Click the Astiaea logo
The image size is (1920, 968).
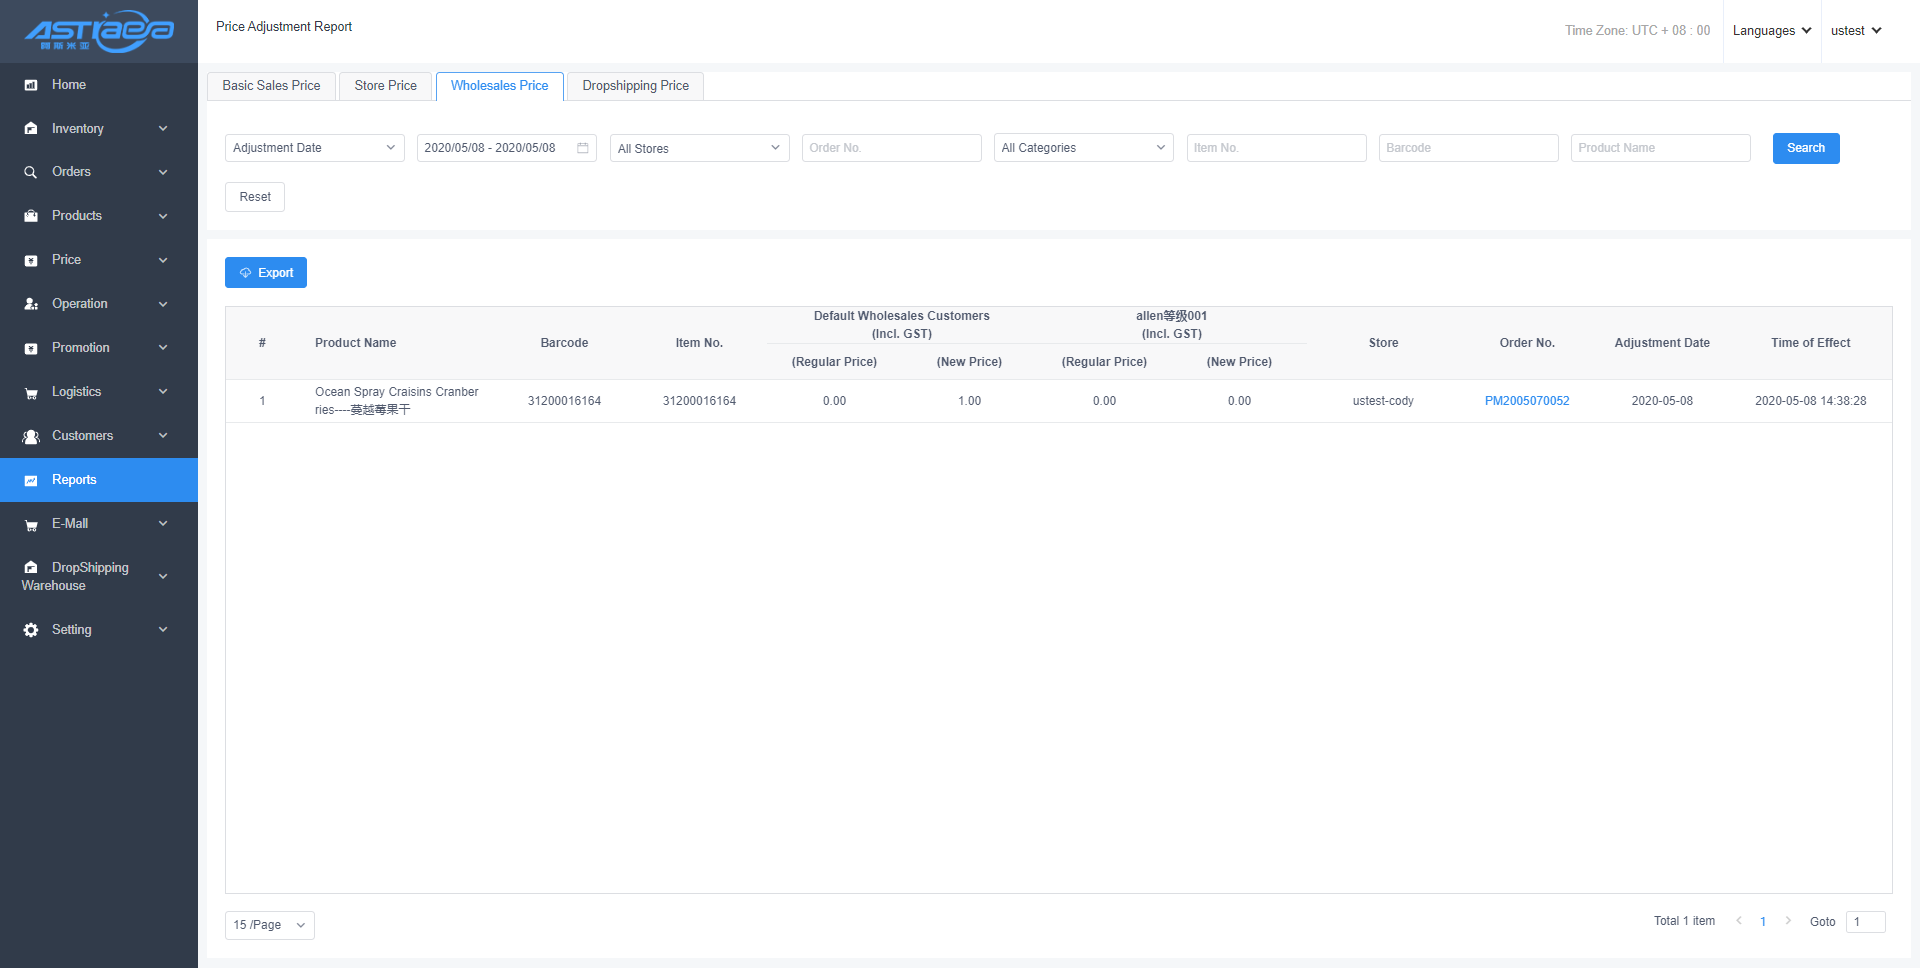pyautogui.click(x=99, y=31)
